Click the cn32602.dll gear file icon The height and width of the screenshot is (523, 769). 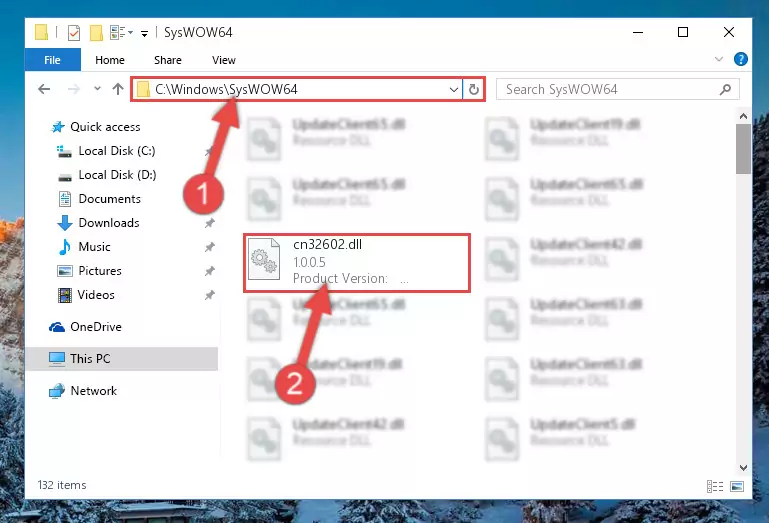pyautogui.click(x=264, y=260)
